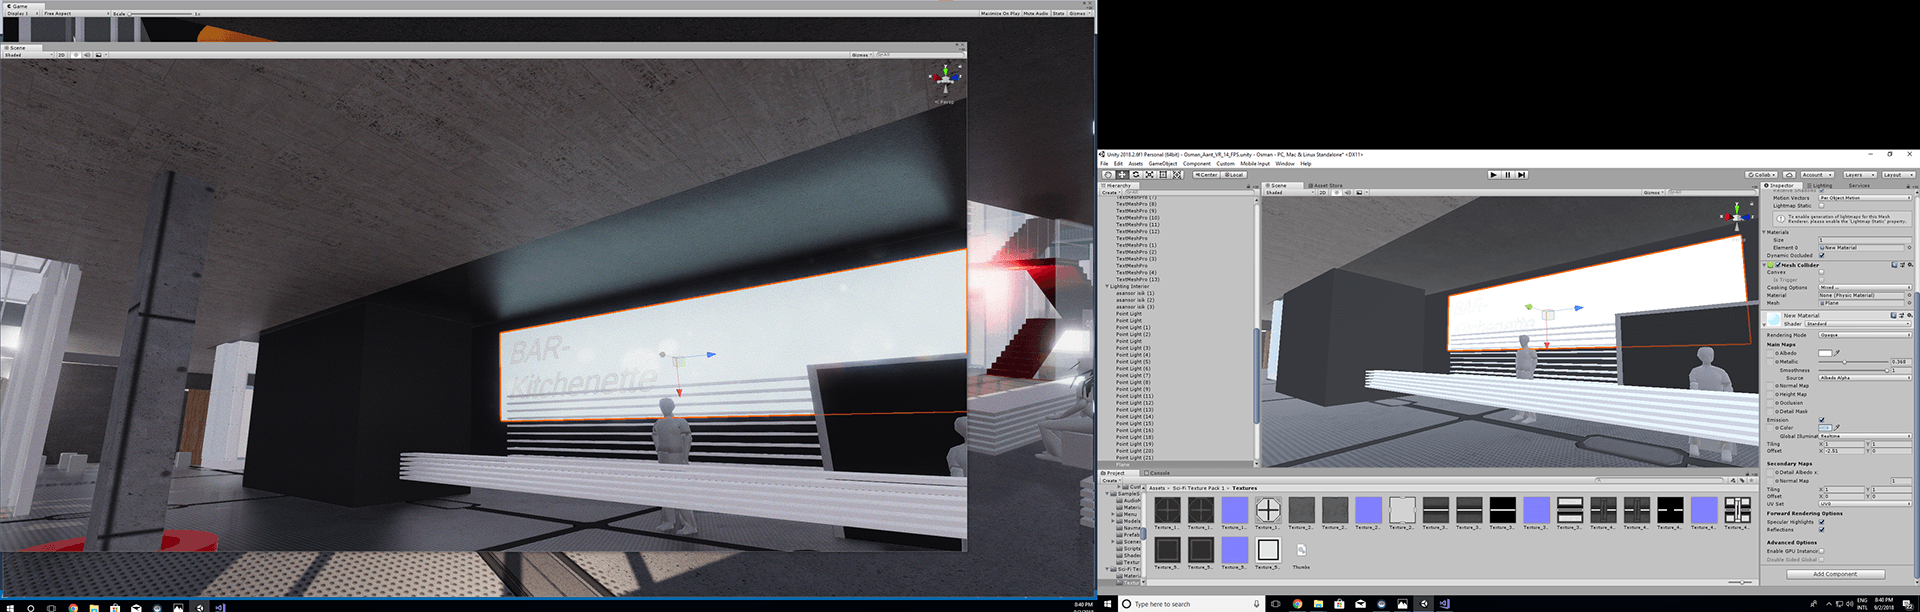Open the Layers dropdown in toolbar
The height and width of the screenshot is (612, 1920).
1858,175
